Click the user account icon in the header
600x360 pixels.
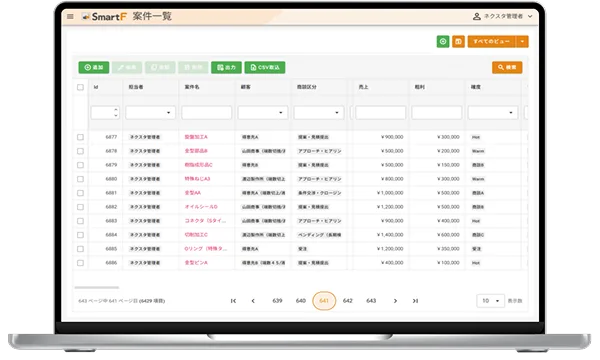click(476, 16)
